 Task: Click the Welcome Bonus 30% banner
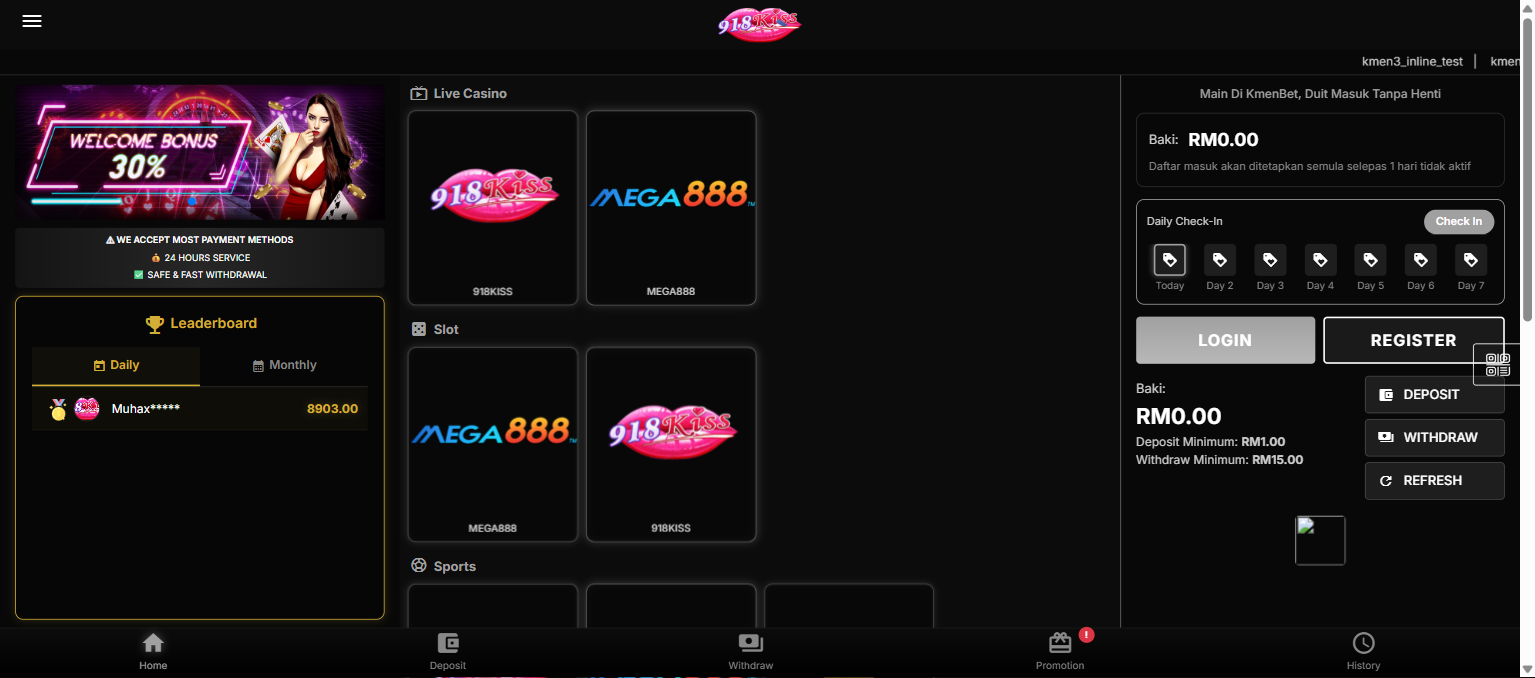pyautogui.click(x=200, y=152)
